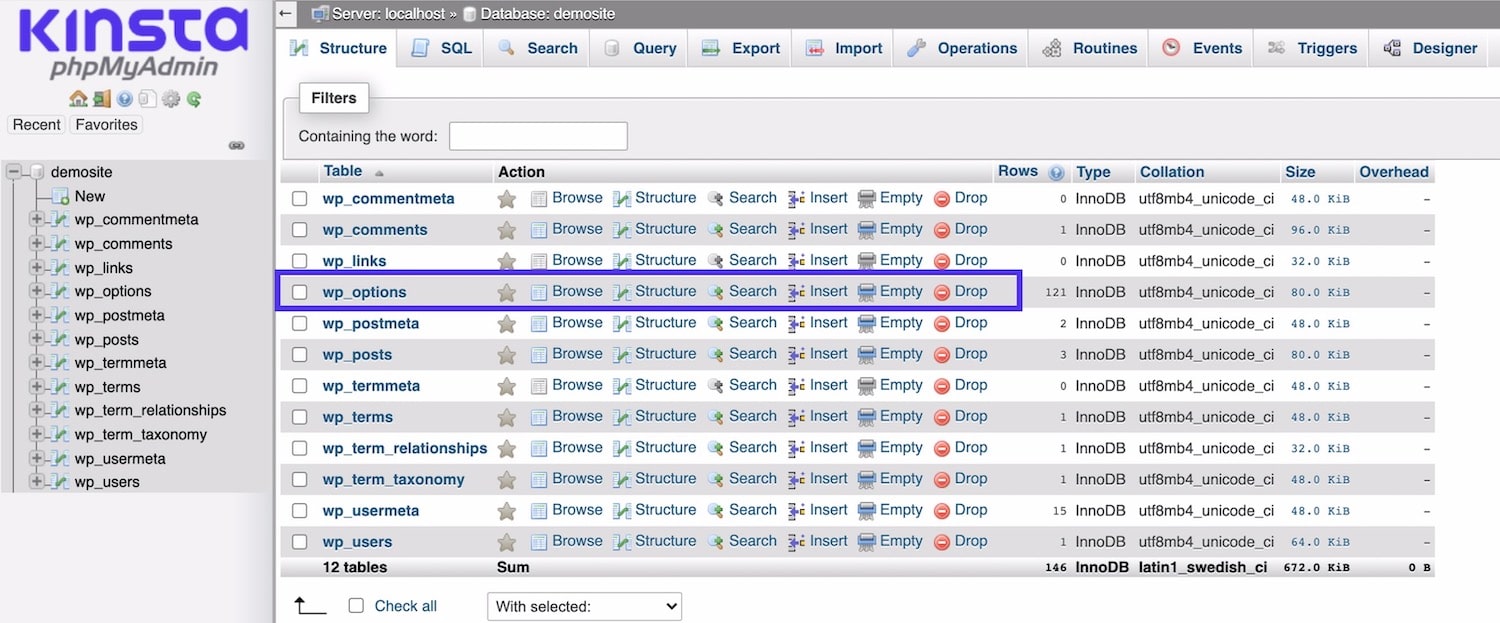Enable the Check all checkbox
Viewport: 1500px width, 623px height.
356,605
